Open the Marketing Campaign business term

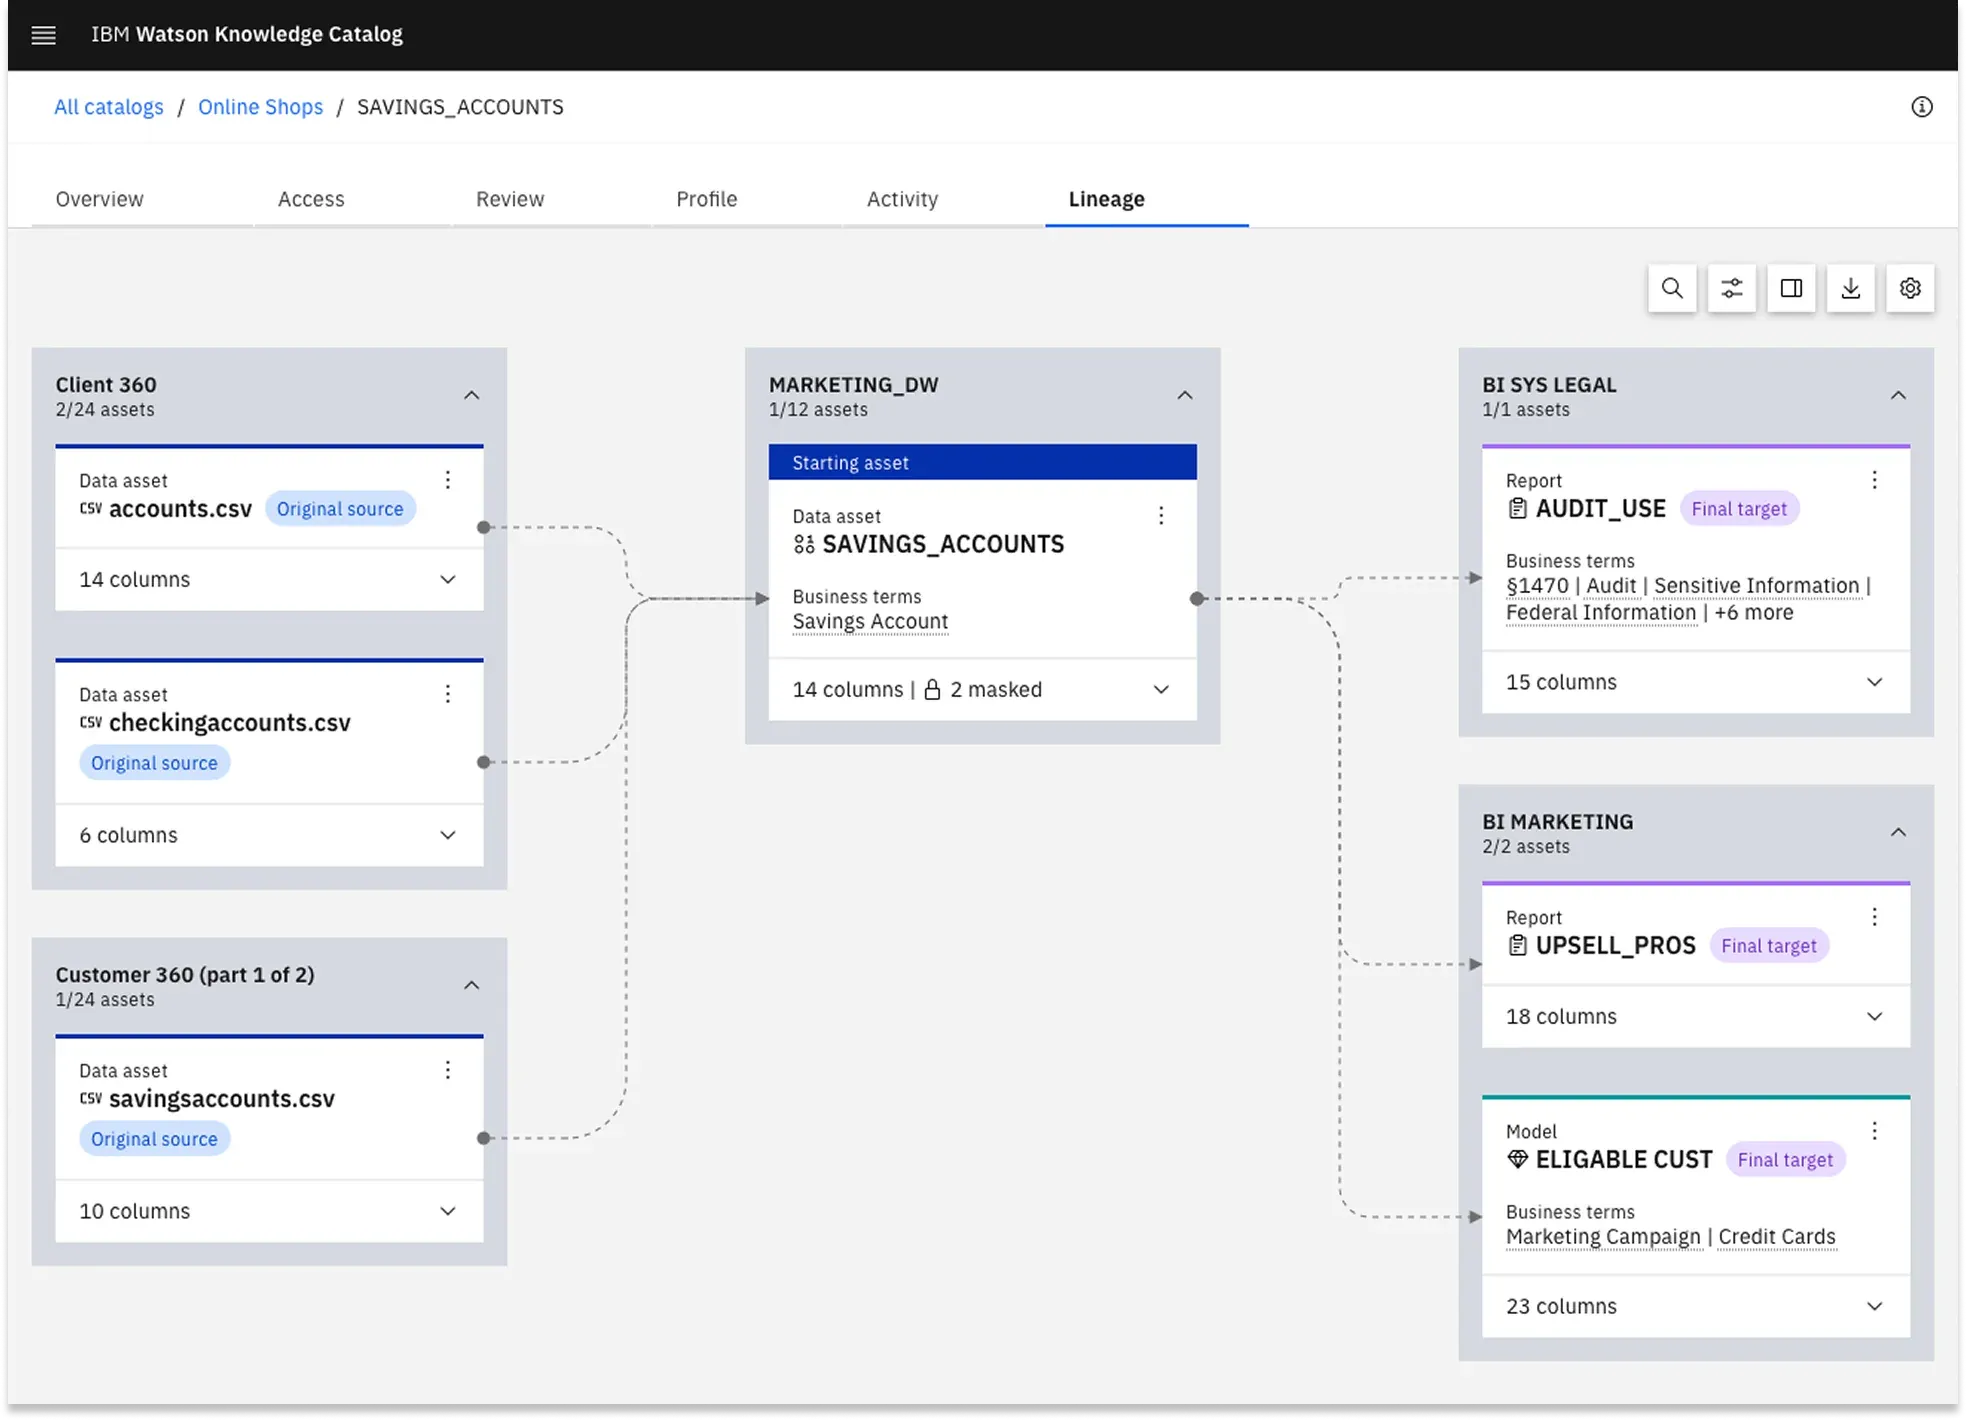(1603, 1237)
